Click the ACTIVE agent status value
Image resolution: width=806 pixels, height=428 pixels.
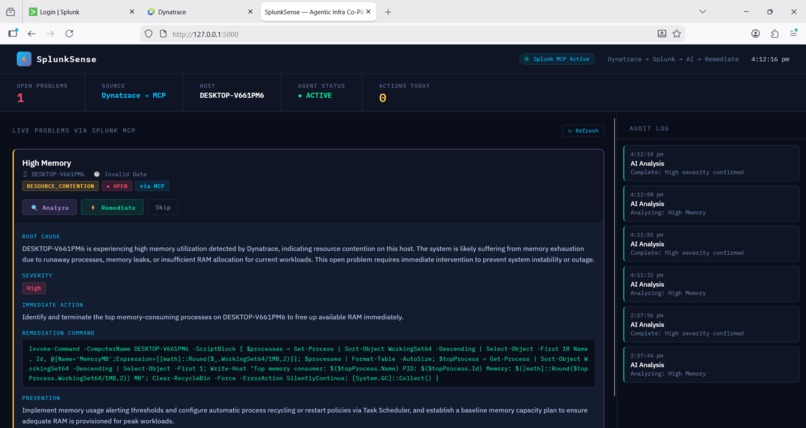[x=315, y=96]
